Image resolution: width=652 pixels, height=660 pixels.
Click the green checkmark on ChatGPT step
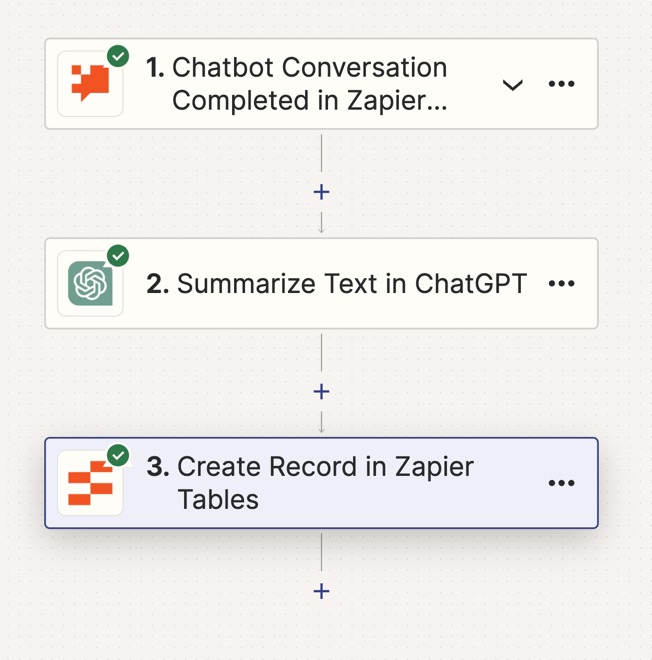(118, 256)
